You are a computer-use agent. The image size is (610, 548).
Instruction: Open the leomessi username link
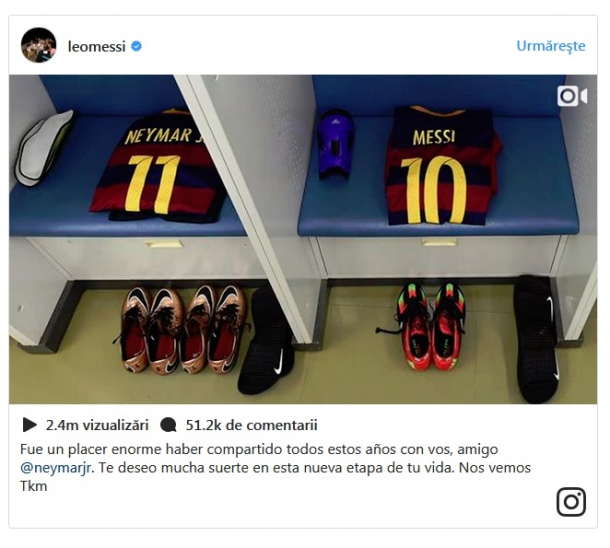point(96,46)
